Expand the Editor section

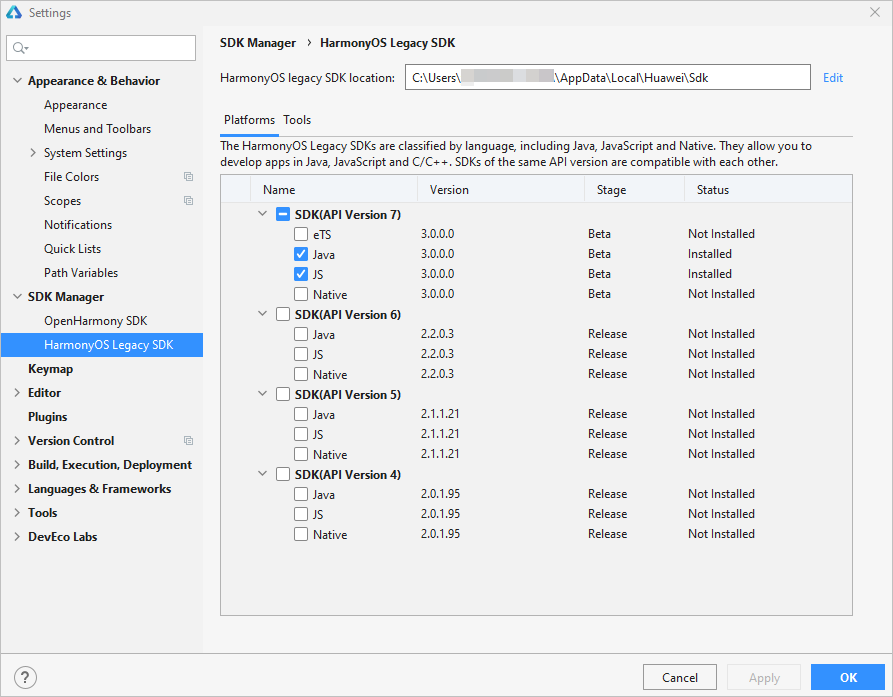(x=17, y=393)
